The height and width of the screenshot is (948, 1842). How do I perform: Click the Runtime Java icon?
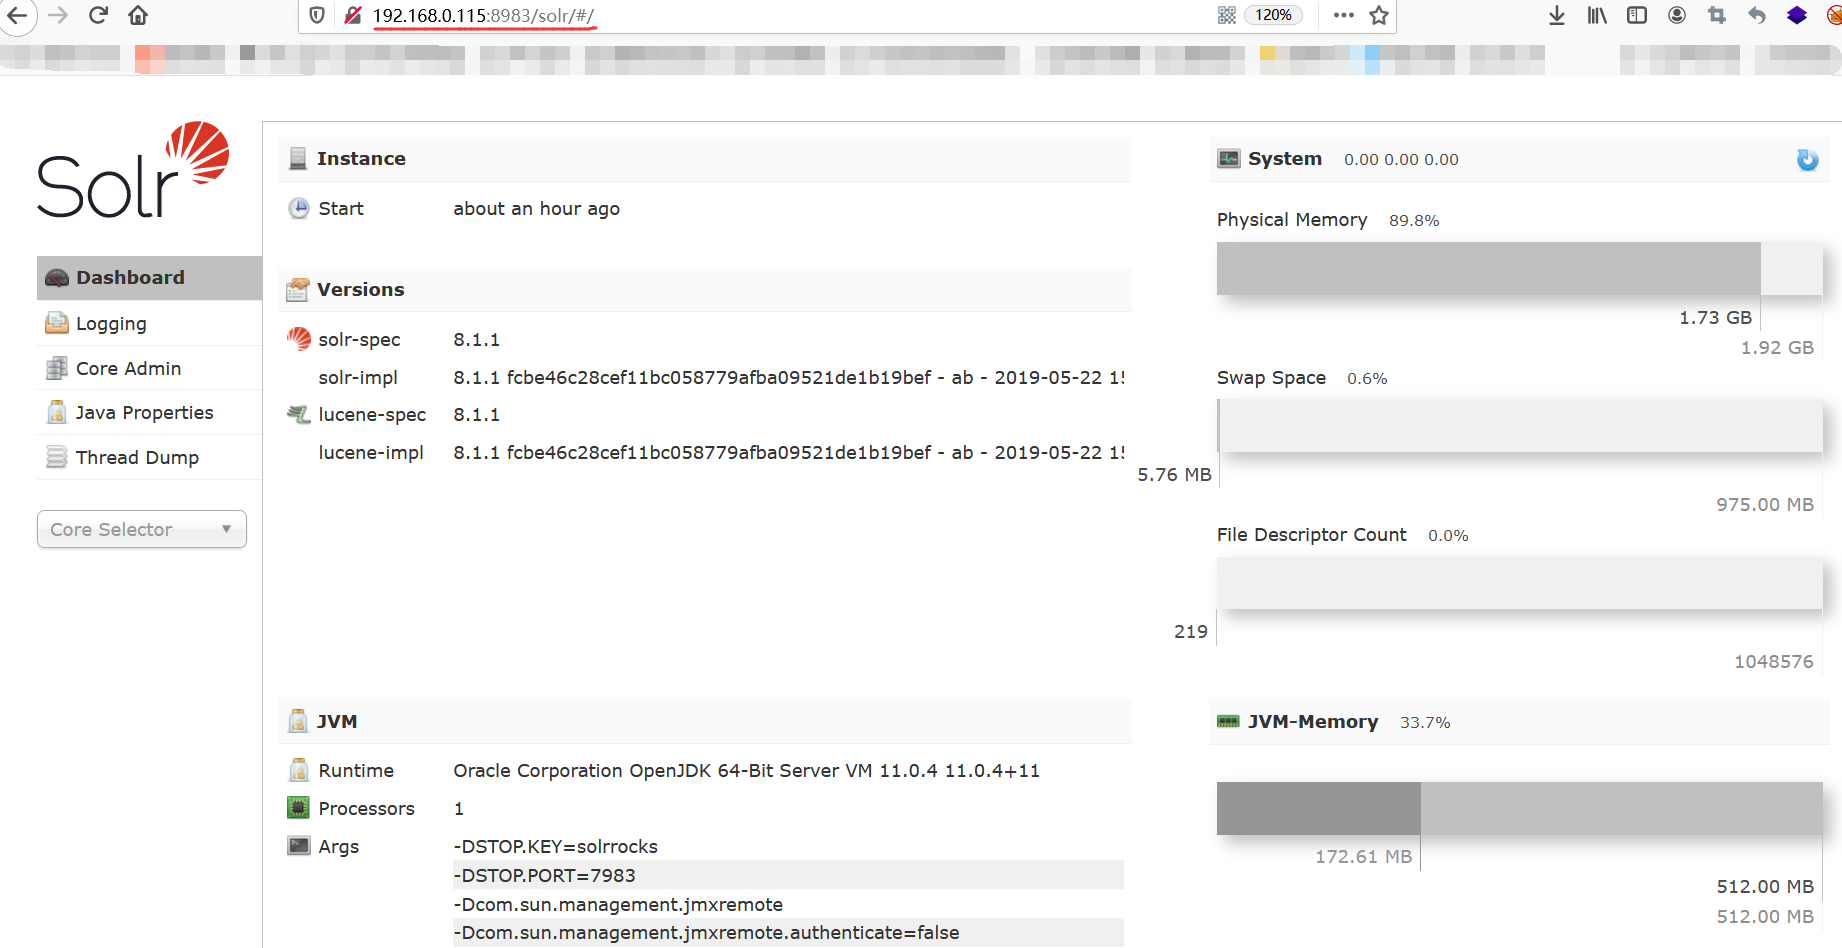[298, 770]
